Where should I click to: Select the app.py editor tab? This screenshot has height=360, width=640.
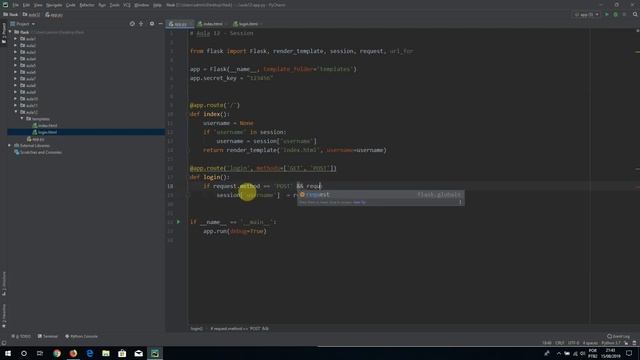coord(179,24)
